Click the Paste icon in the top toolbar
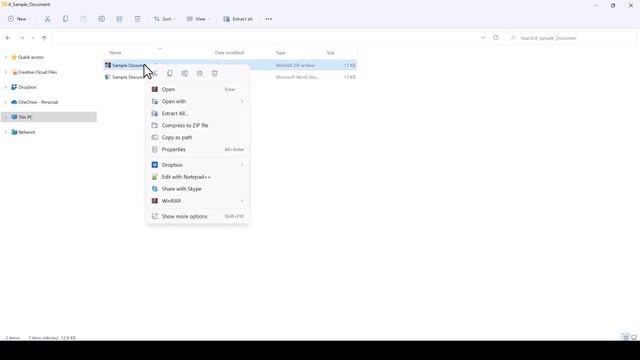640x360 pixels. [83, 19]
